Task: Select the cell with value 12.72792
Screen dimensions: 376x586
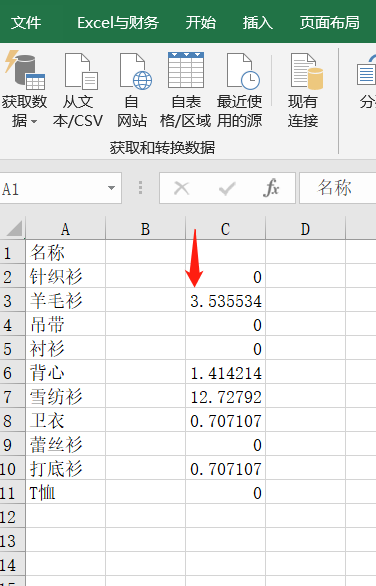Action: tap(225, 396)
